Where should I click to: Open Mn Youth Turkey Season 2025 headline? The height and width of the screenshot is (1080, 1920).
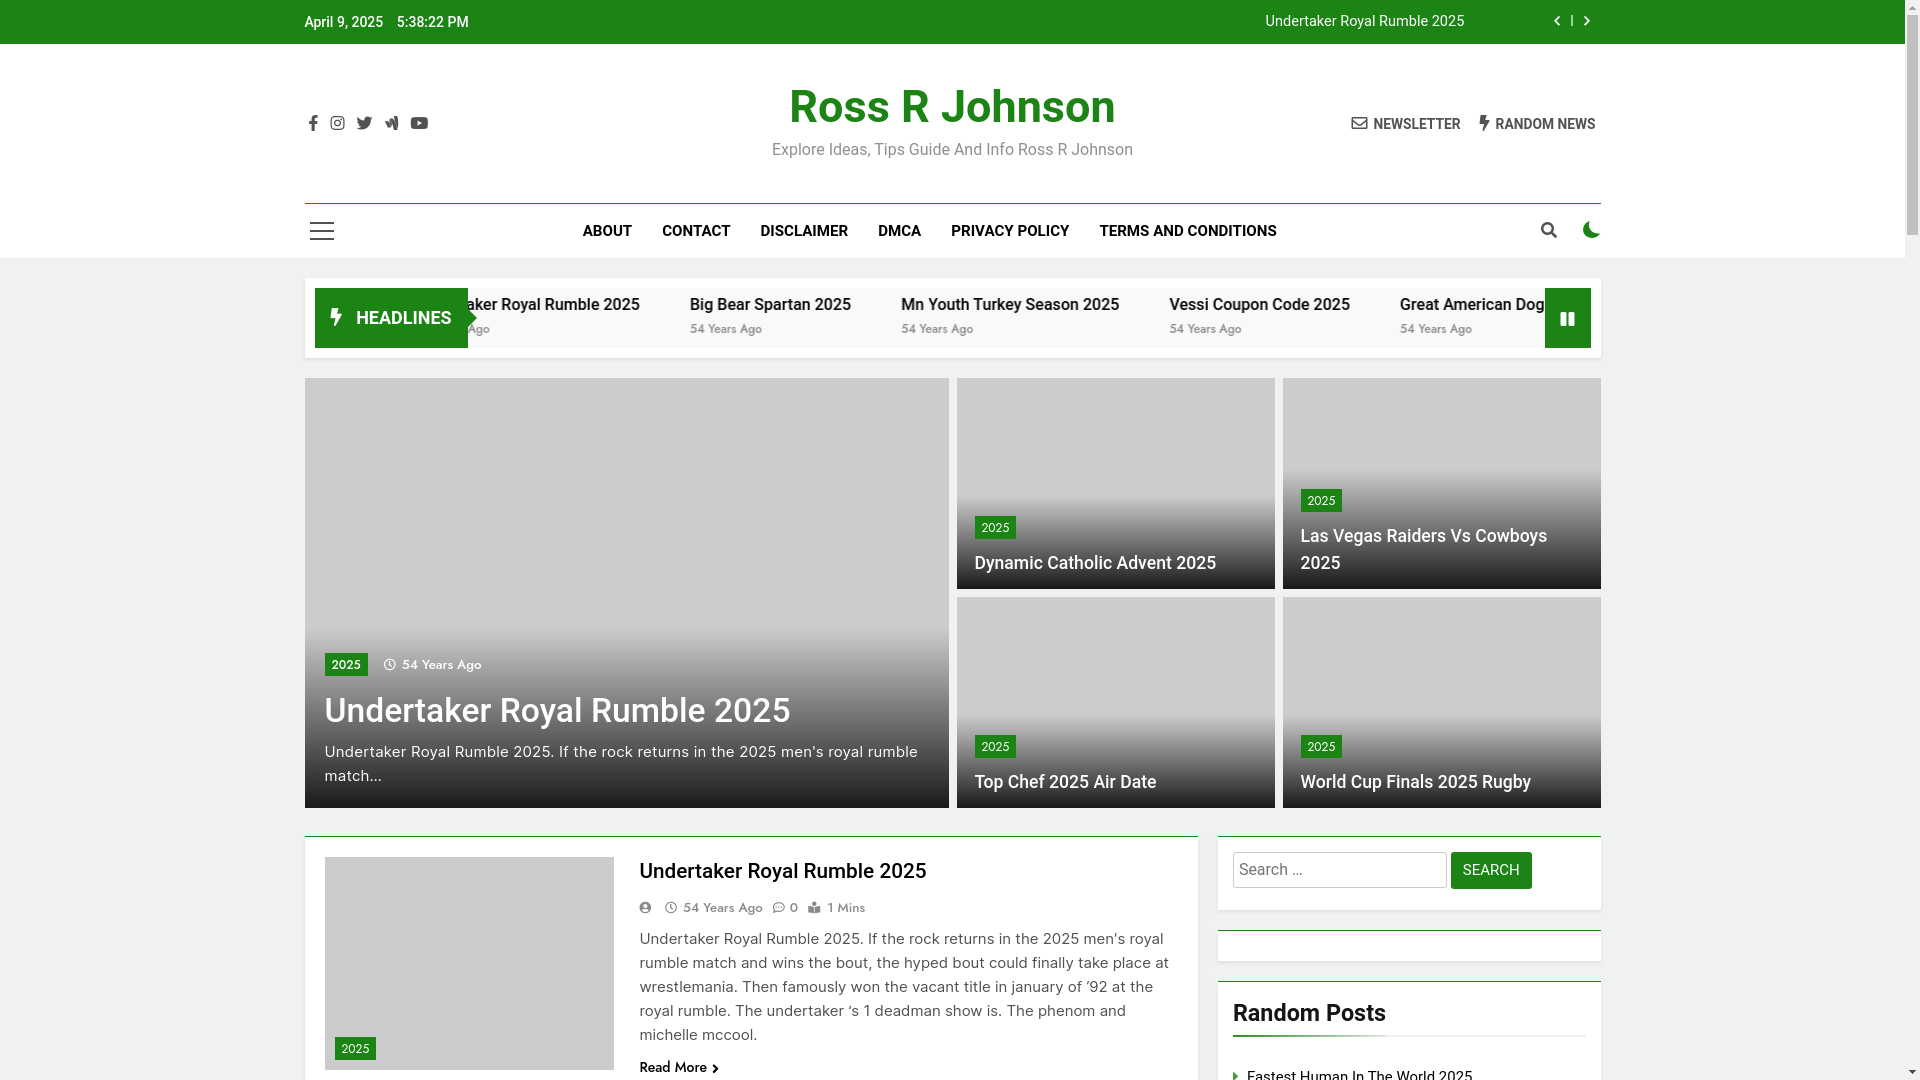1010,305
